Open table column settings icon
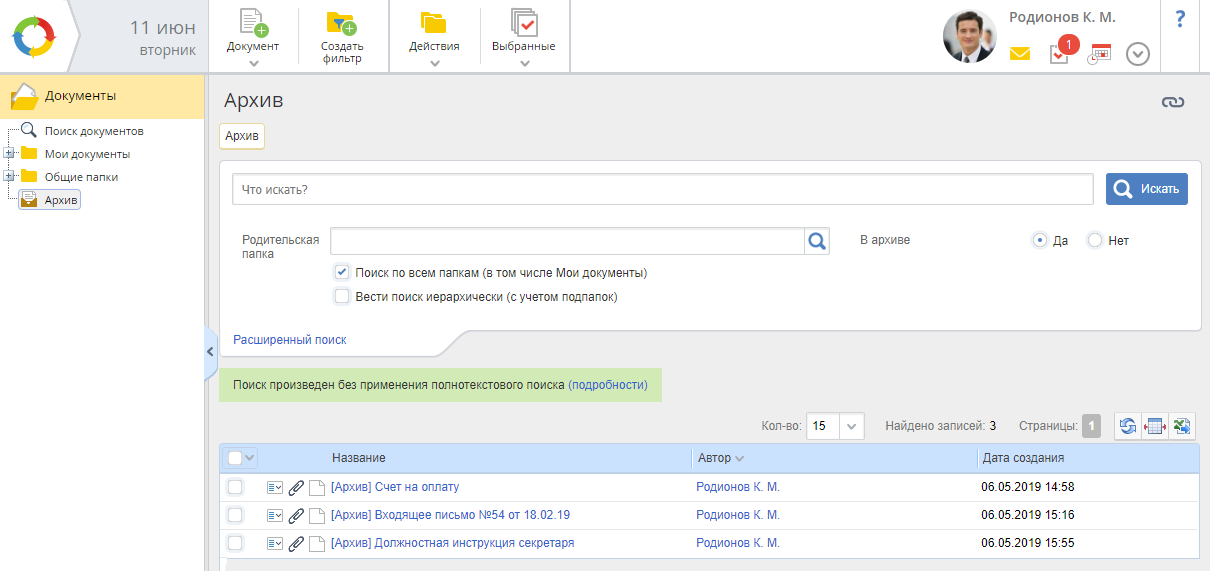This screenshot has height=571, width=1210. pos(1155,426)
